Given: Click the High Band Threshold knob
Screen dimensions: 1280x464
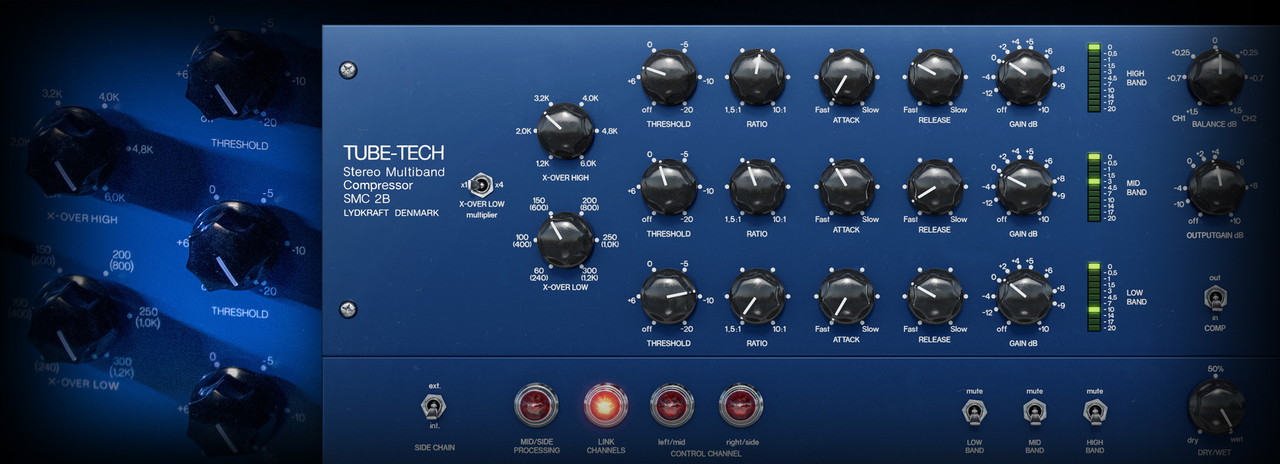Looking at the screenshot, I should (668, 77).
